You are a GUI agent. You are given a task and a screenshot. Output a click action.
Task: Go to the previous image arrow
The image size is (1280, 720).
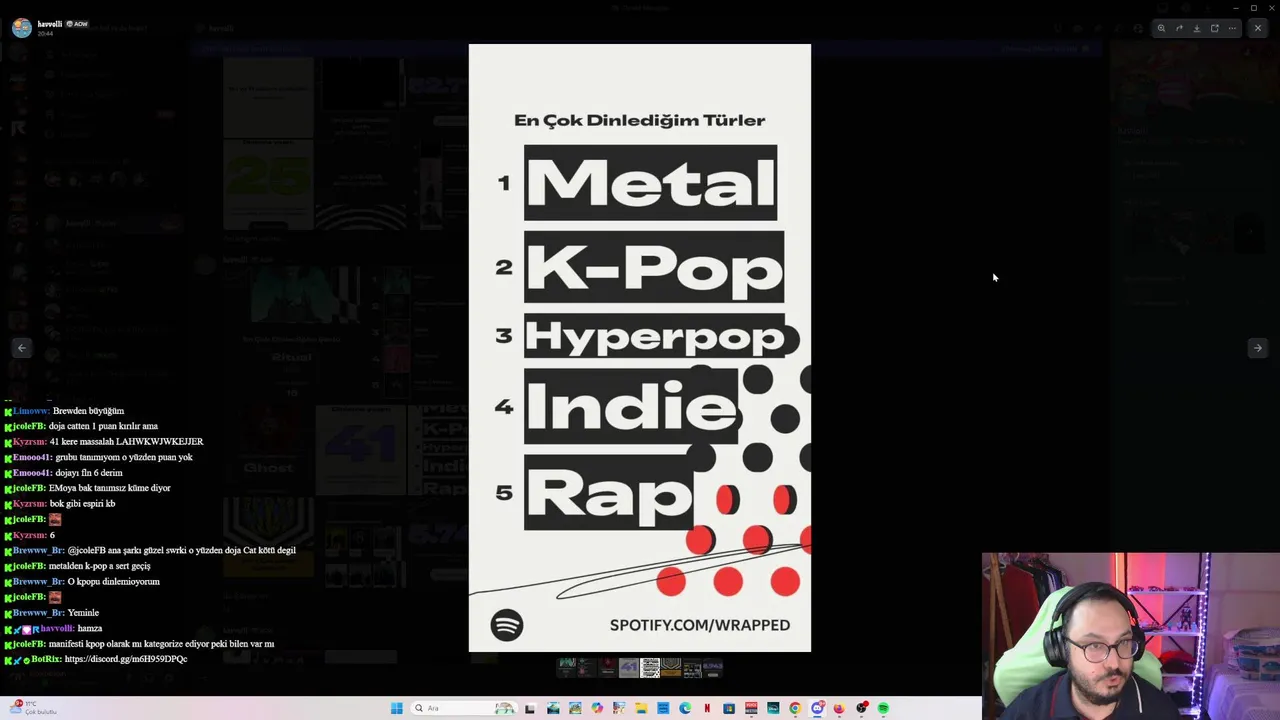tap(22, 348)
